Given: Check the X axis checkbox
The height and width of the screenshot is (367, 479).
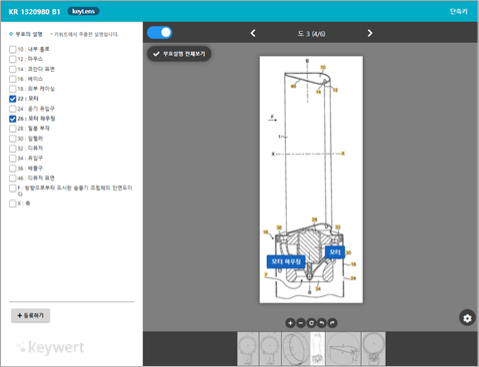Looking at the screenshot, I should (13, 203).
